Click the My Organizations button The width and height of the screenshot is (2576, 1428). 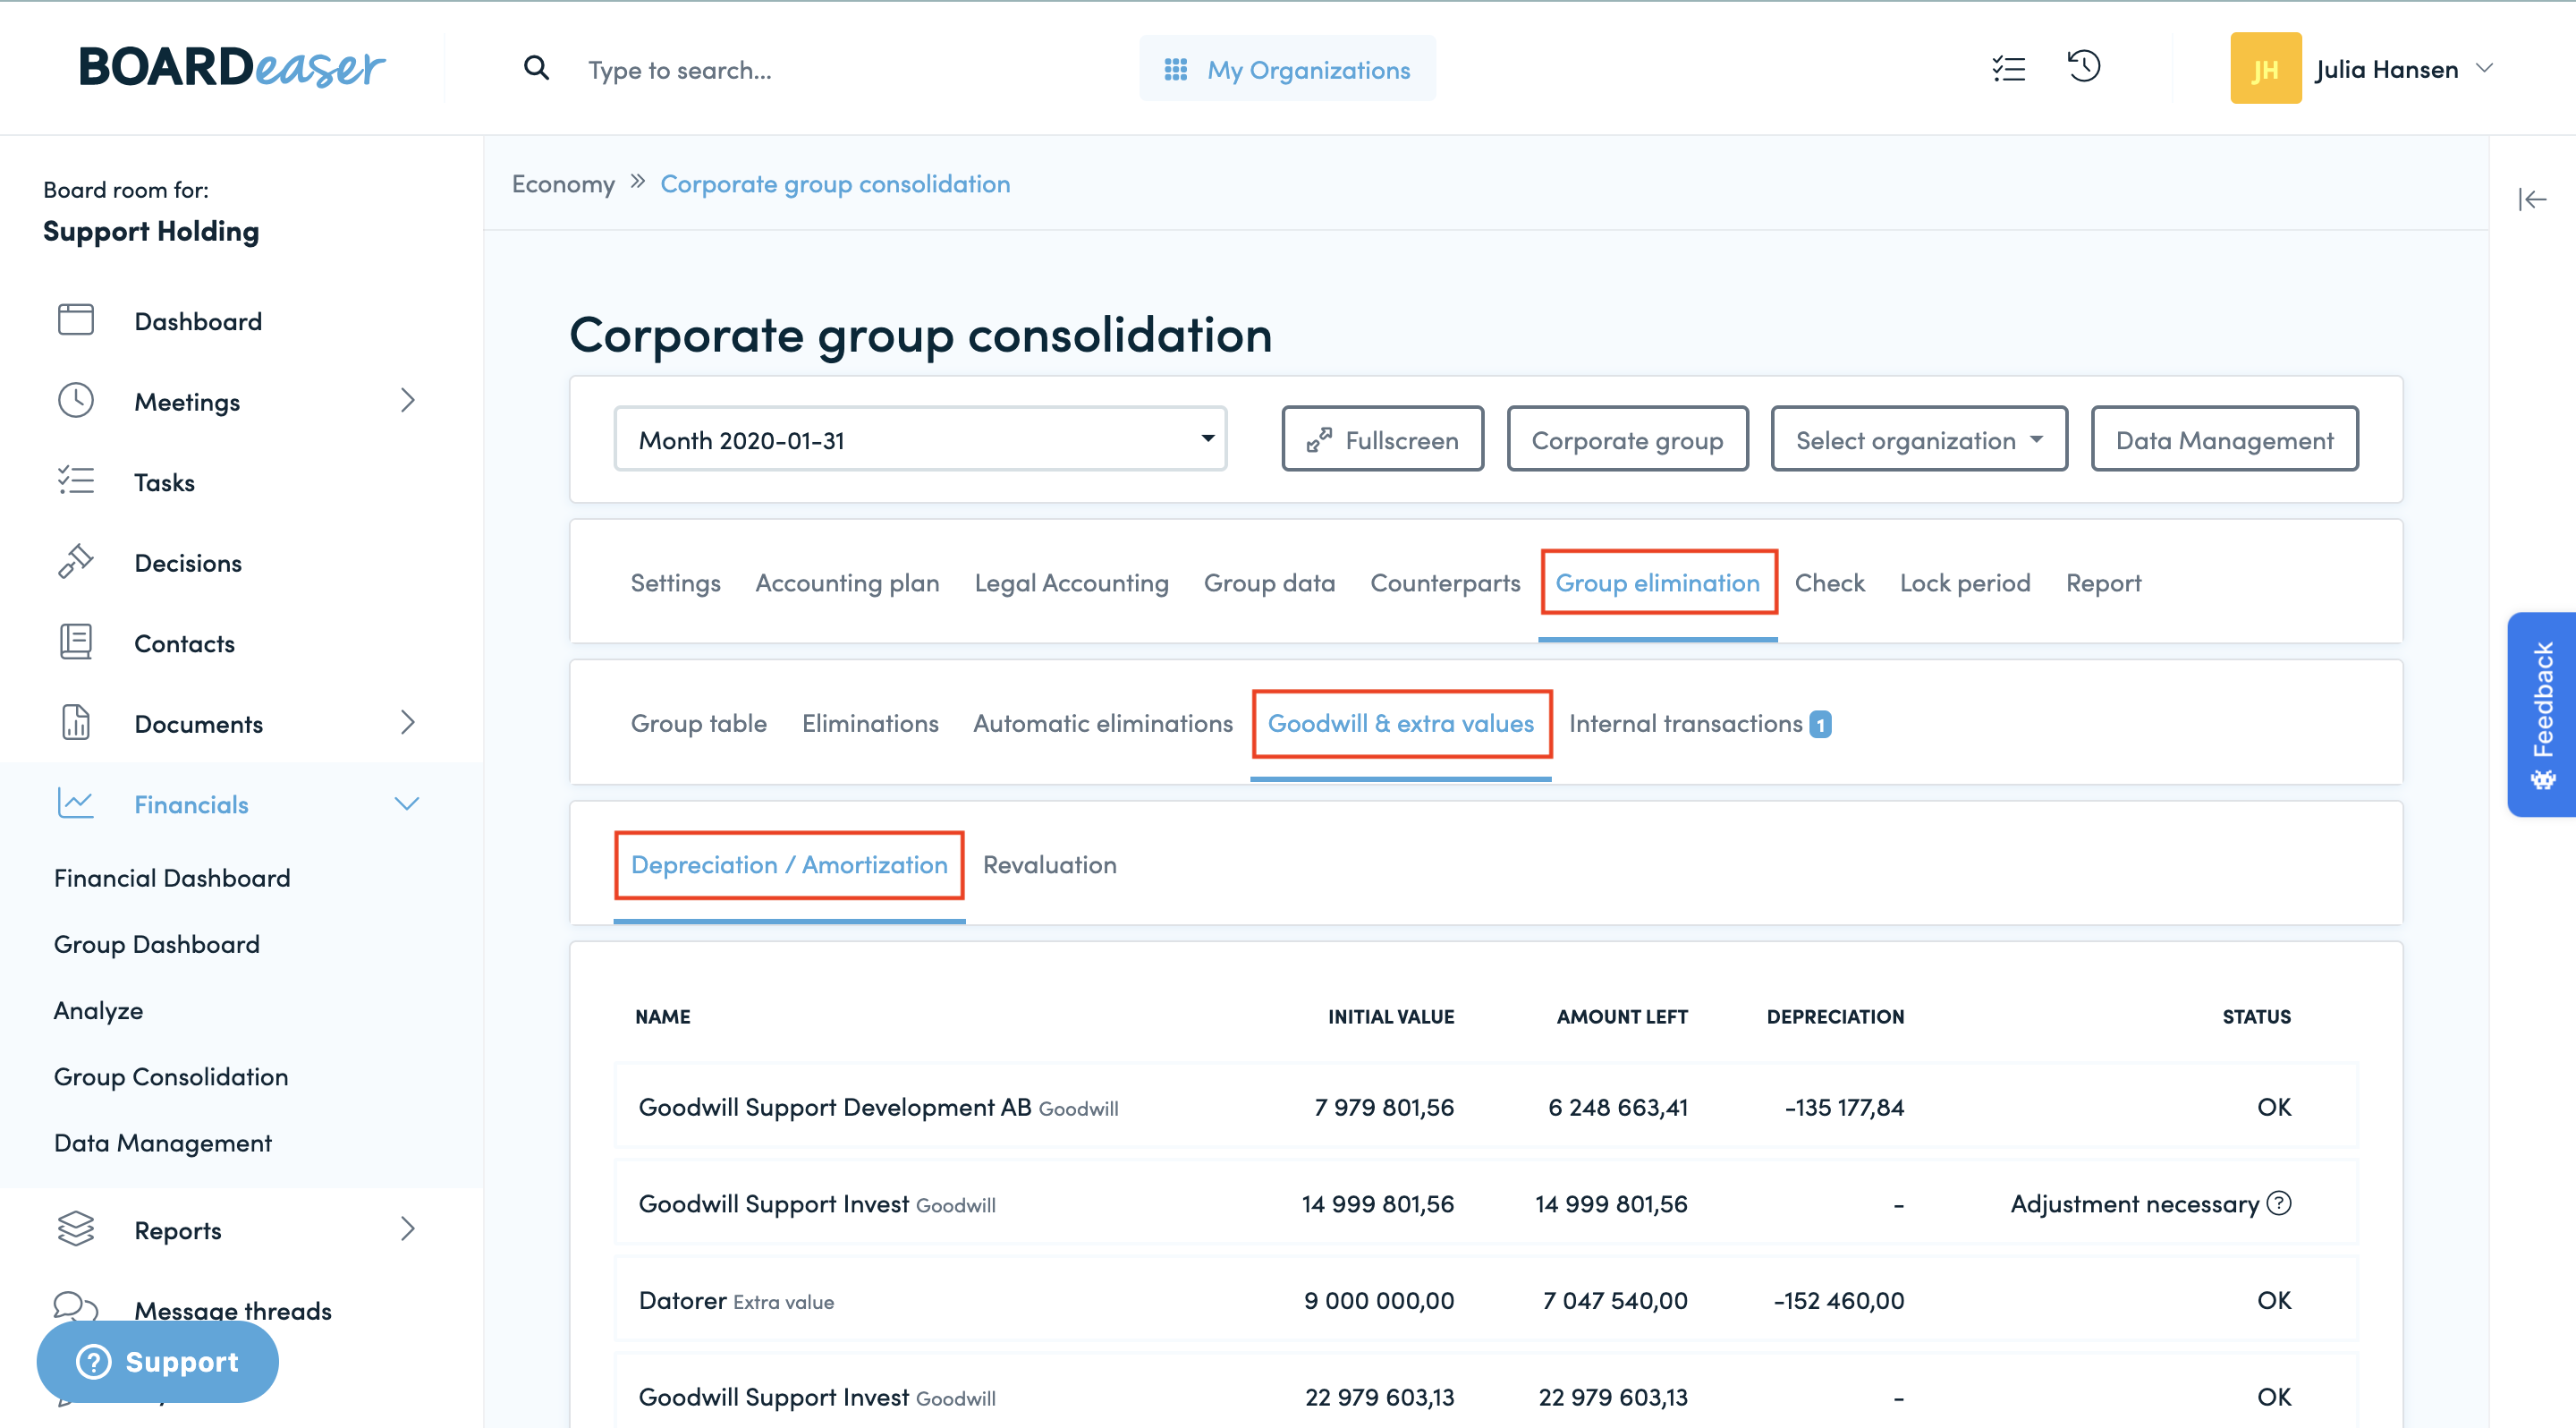coord(1287,69)
